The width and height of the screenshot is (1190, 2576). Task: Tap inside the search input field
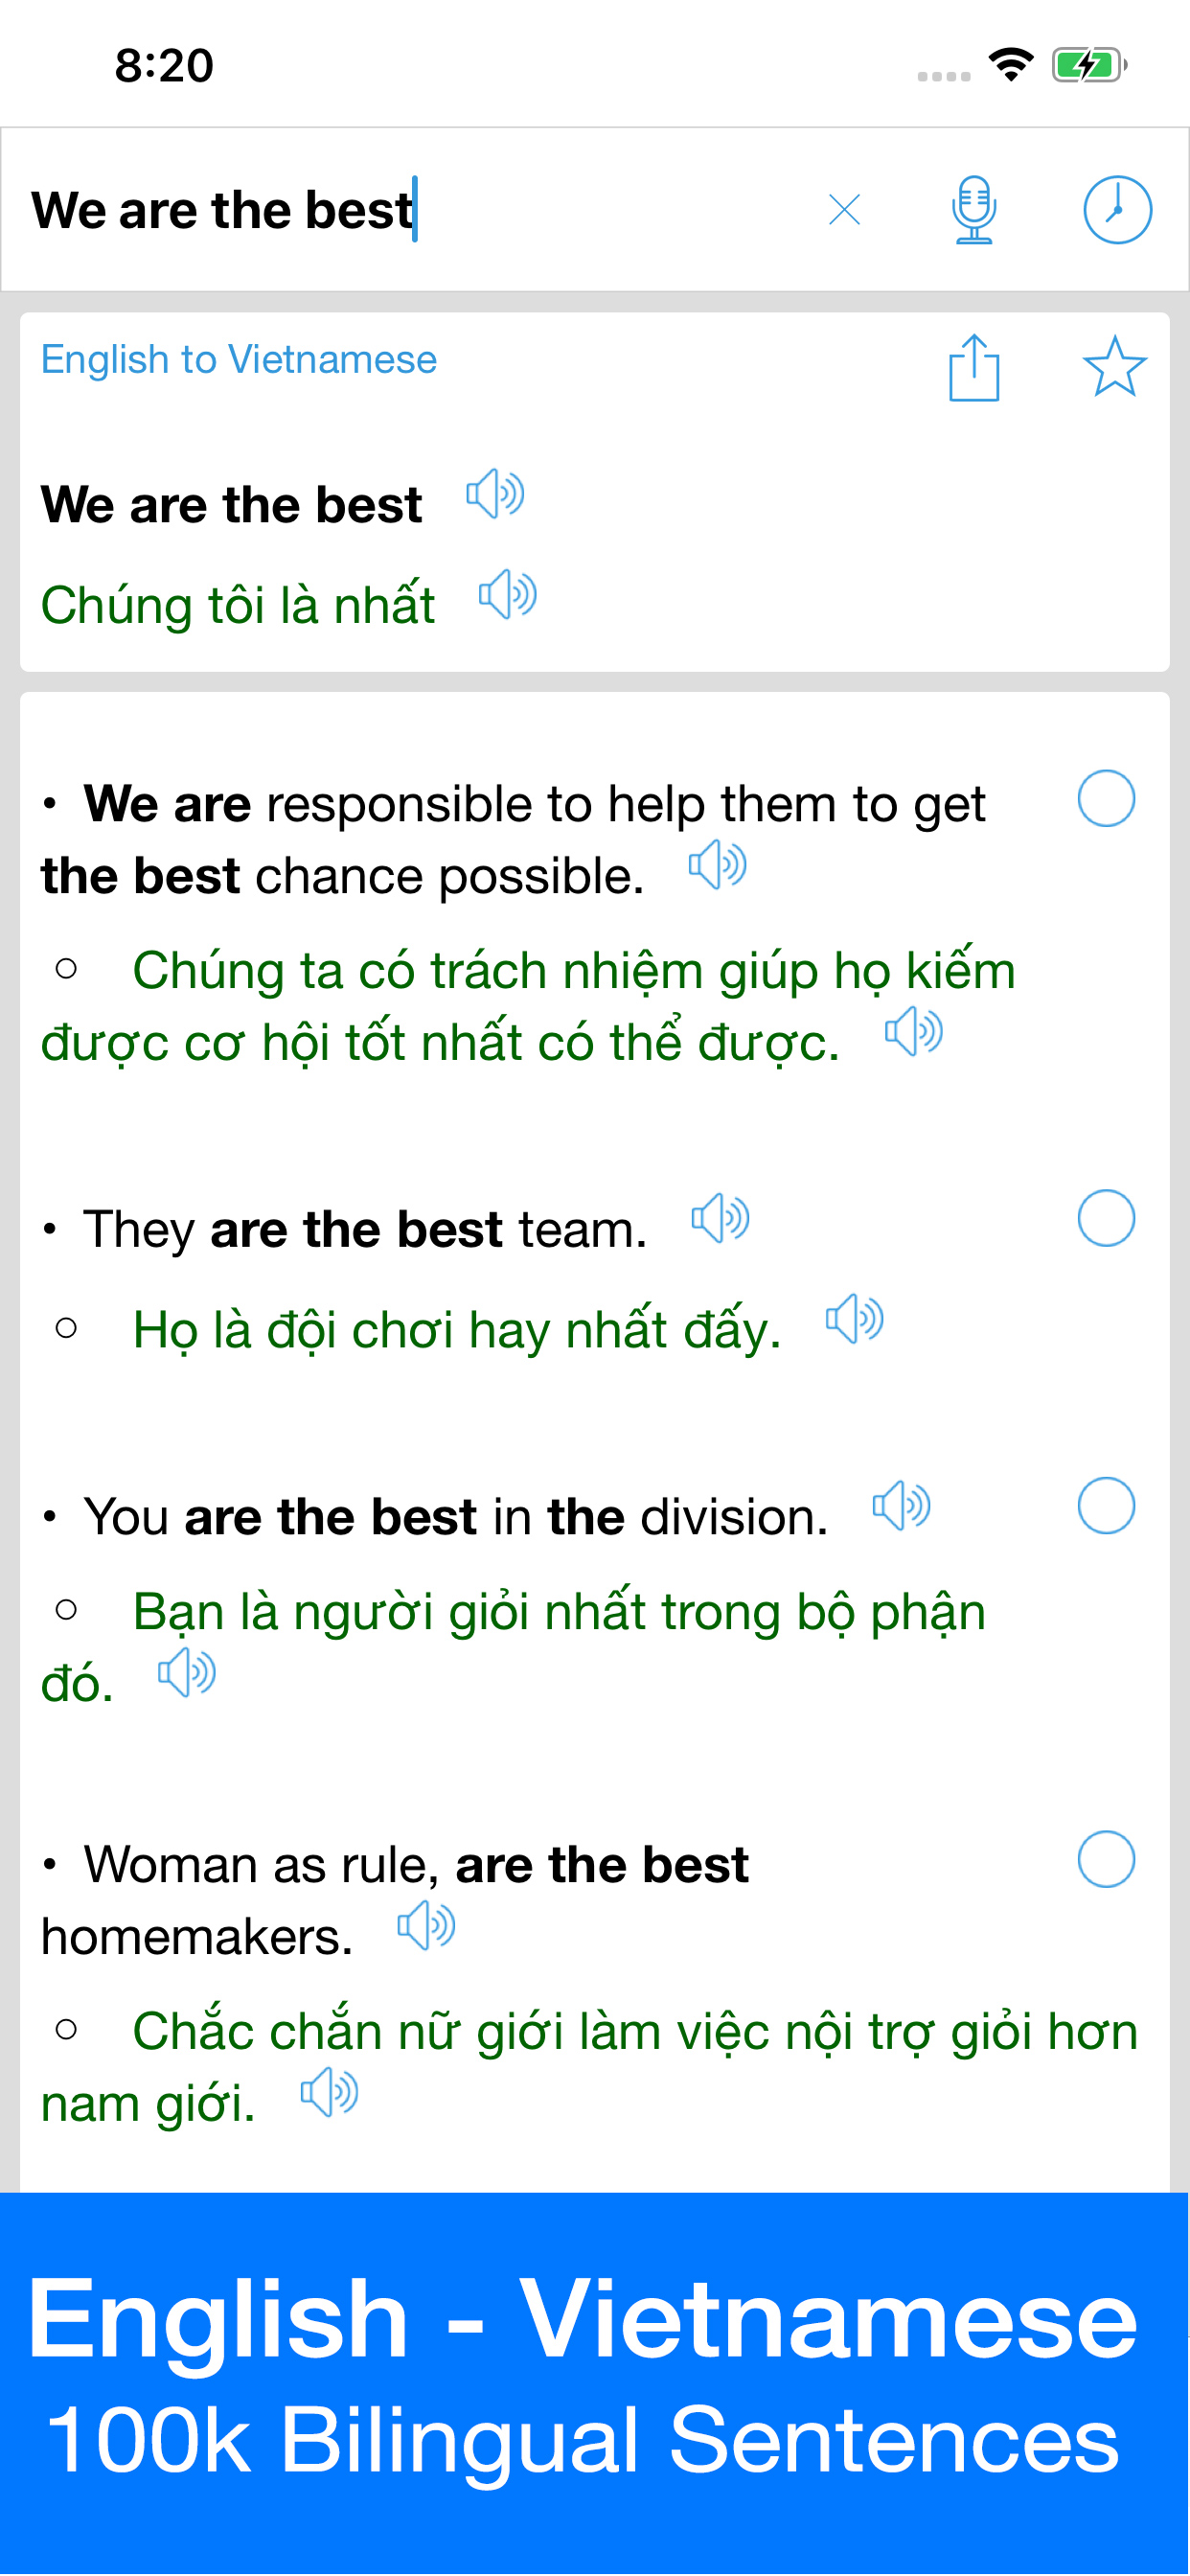click(400, 209)
